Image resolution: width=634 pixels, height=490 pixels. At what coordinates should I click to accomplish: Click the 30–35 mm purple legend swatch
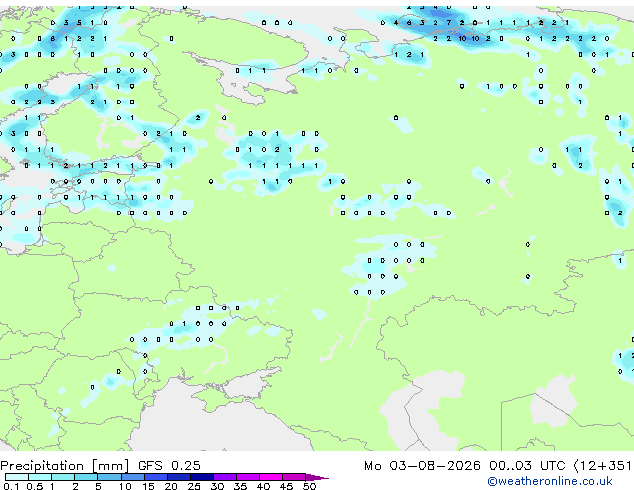tap(224, 477)
